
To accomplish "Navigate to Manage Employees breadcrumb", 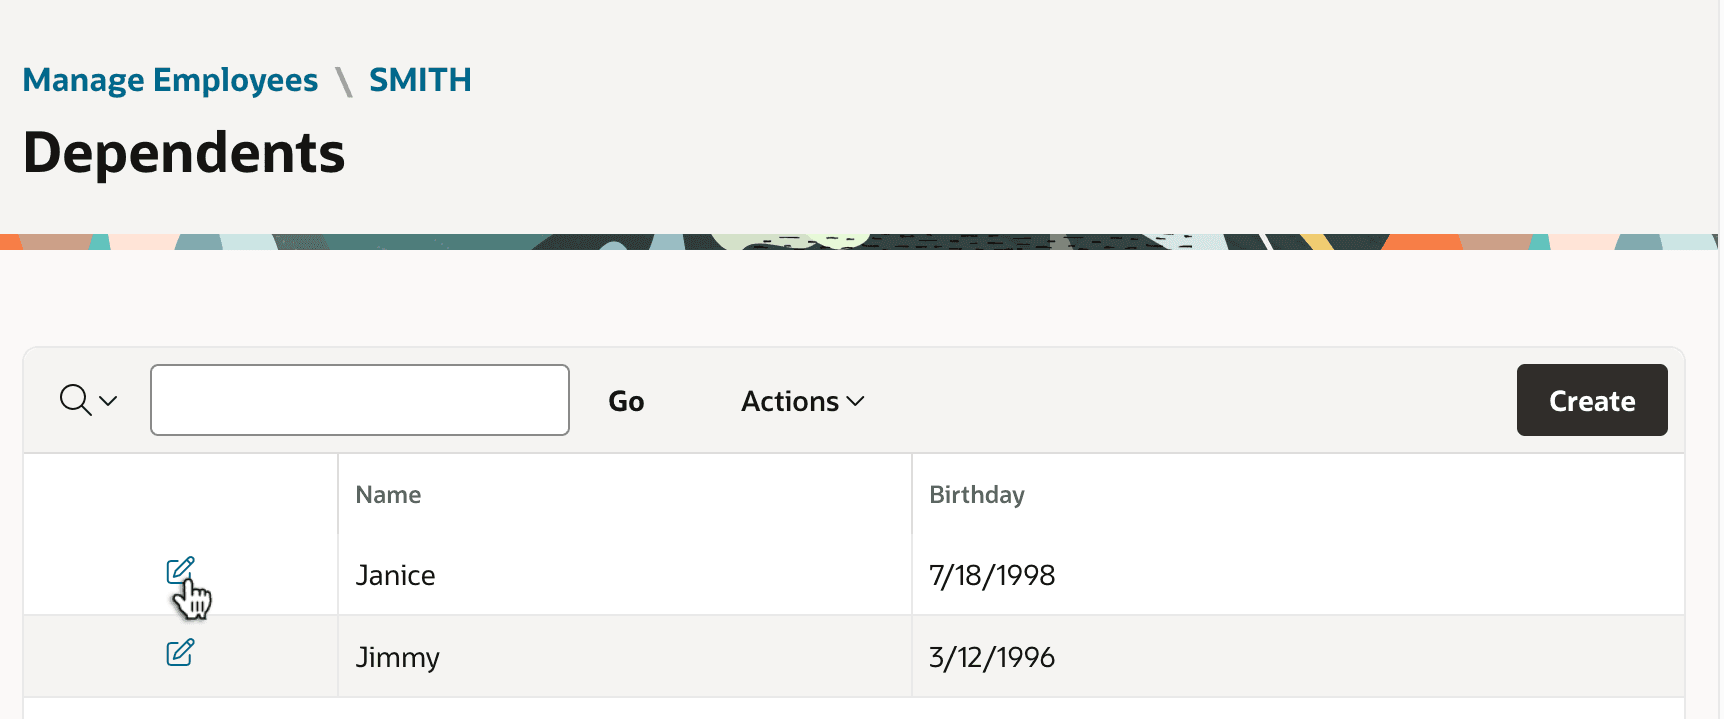I will [x=170, y=80].
